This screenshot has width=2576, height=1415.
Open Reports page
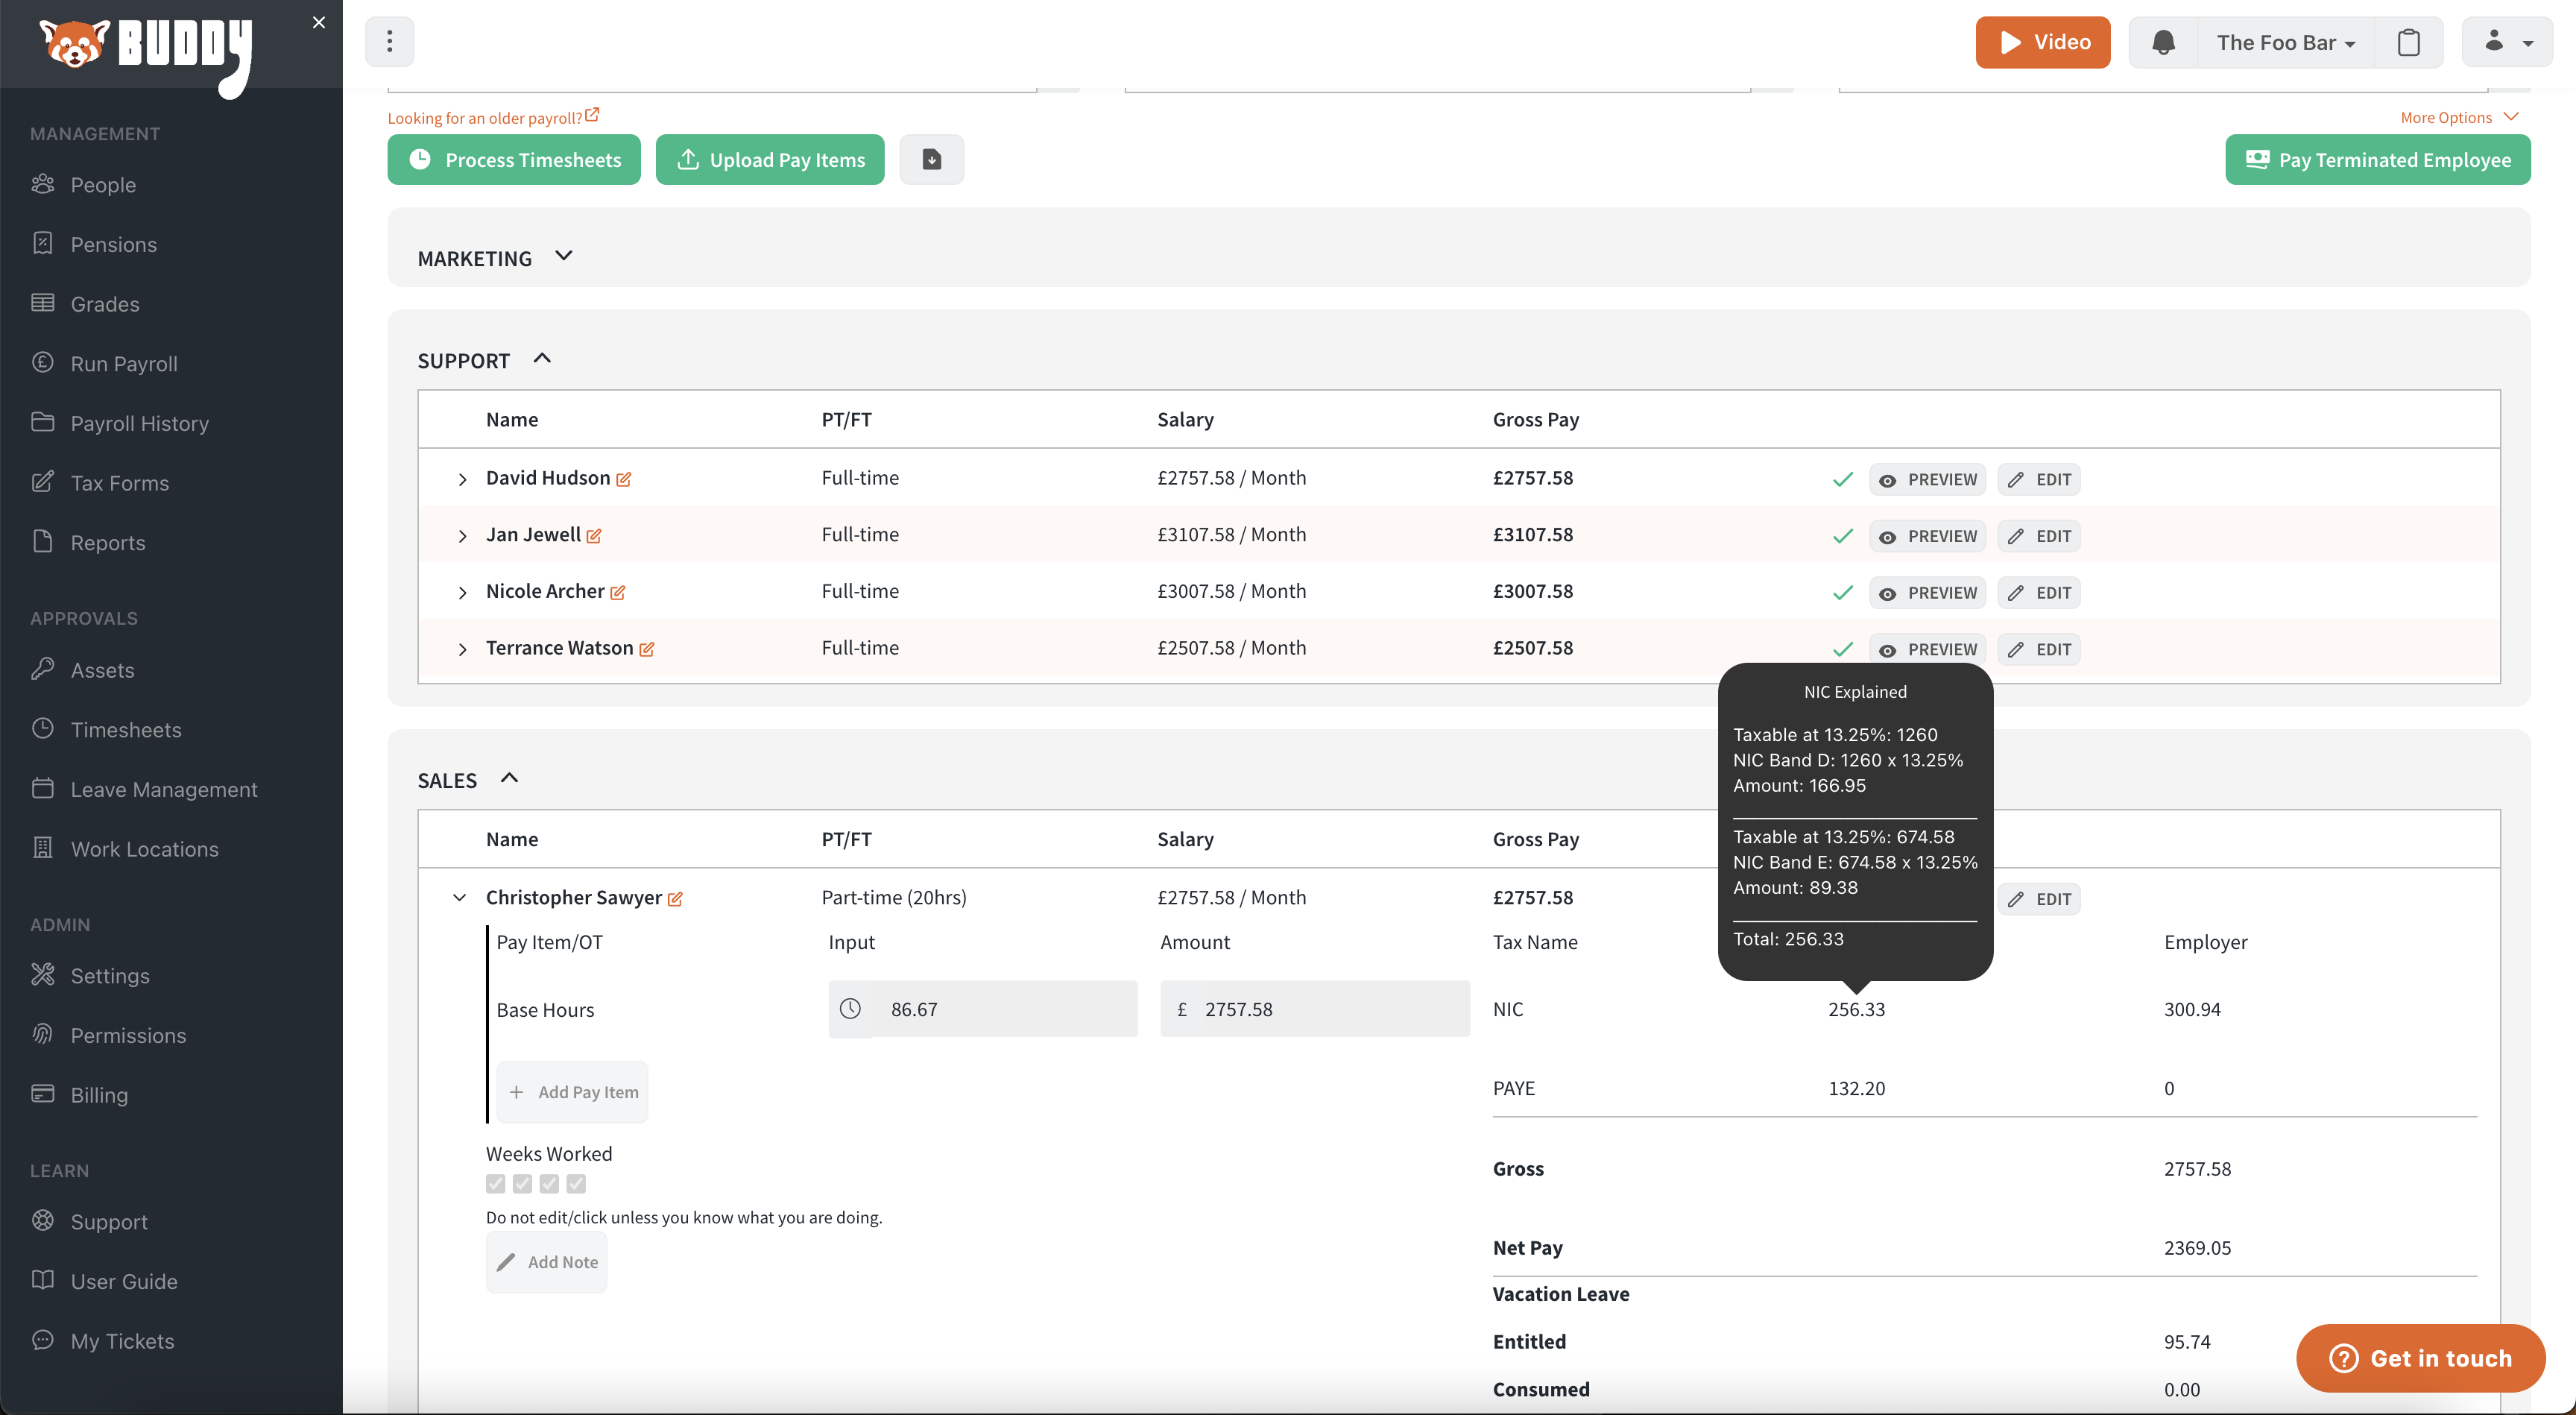108,543
